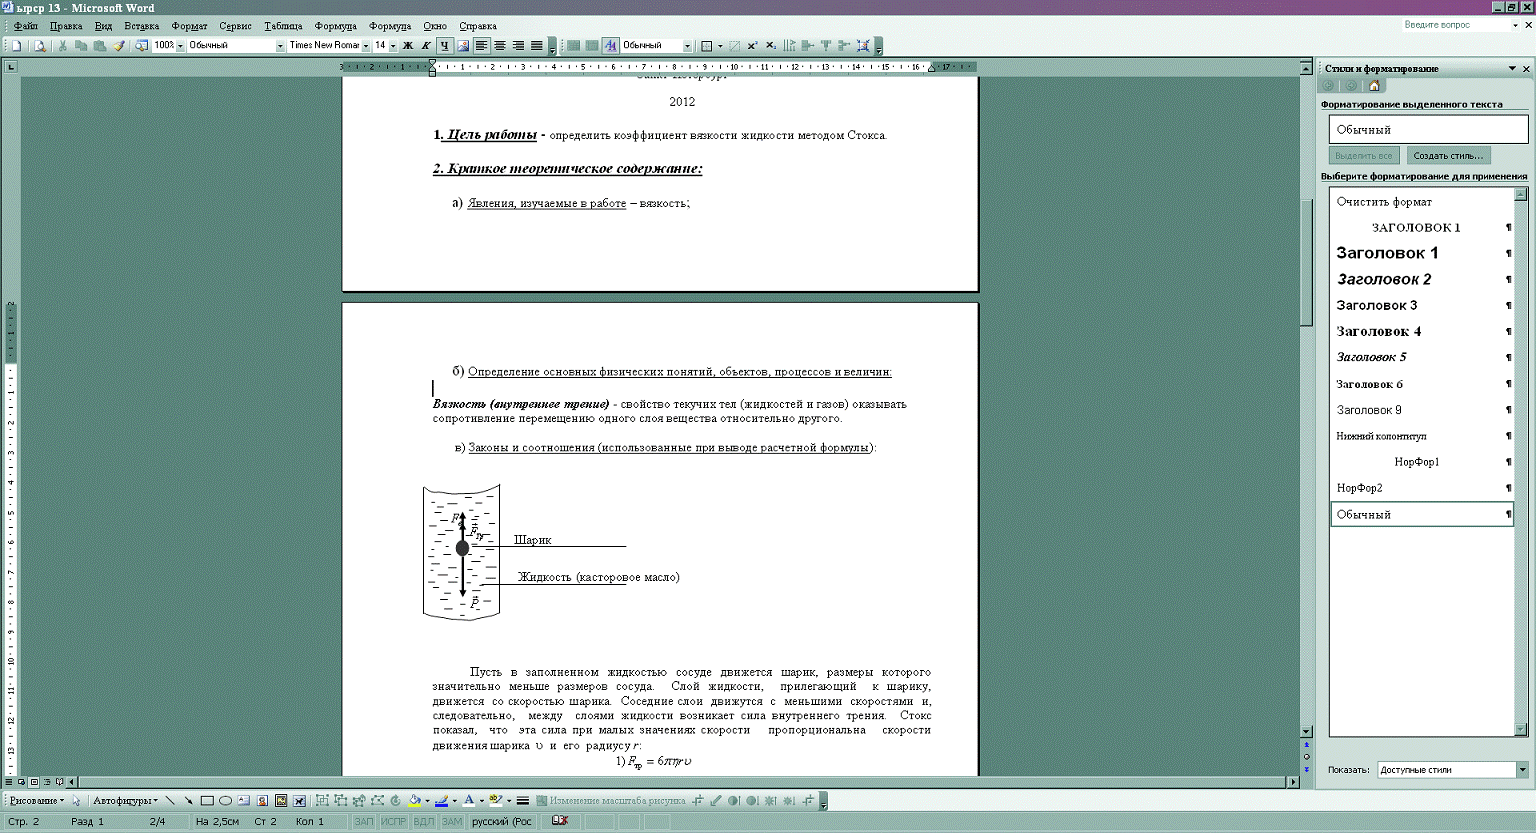The image size is (1536, 833).
Task: Apply the НорФор2 style
Action: tap(1421, 488)
